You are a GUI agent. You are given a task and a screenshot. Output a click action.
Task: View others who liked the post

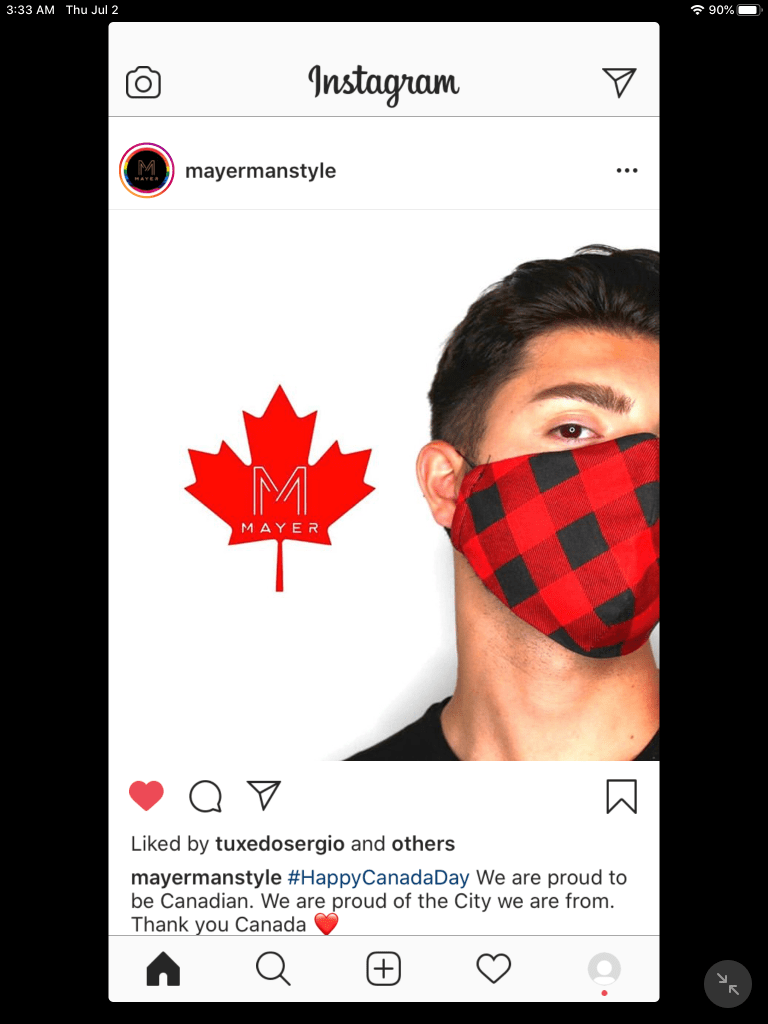[x=423, y=844]
